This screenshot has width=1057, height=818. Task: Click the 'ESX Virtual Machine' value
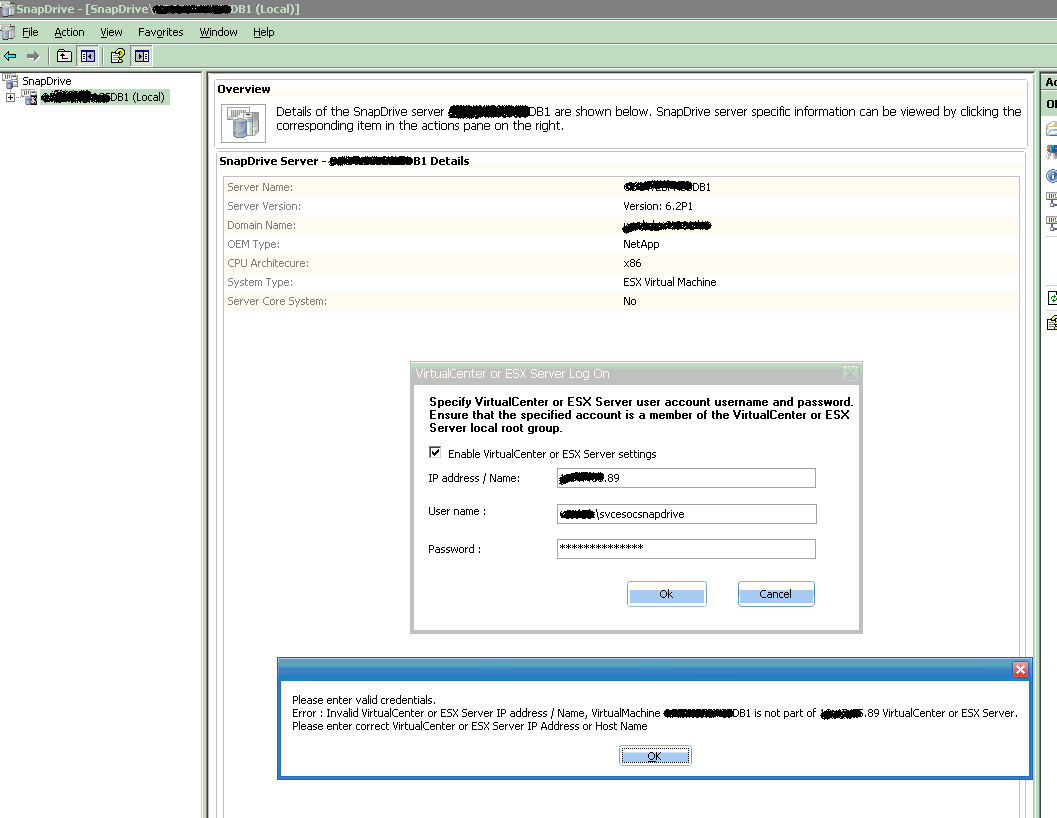pyautogui.click(x=669, y=282)
